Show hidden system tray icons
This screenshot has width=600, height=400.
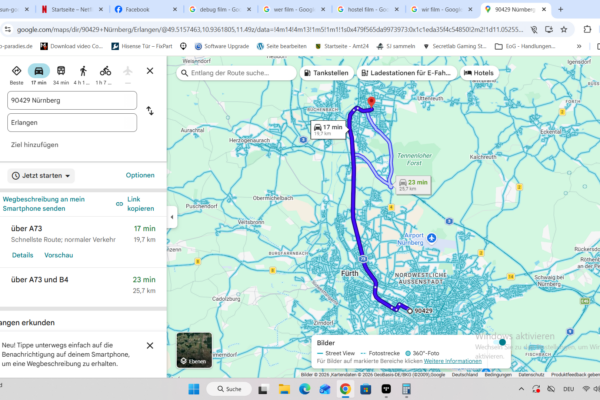pos(521,389)
